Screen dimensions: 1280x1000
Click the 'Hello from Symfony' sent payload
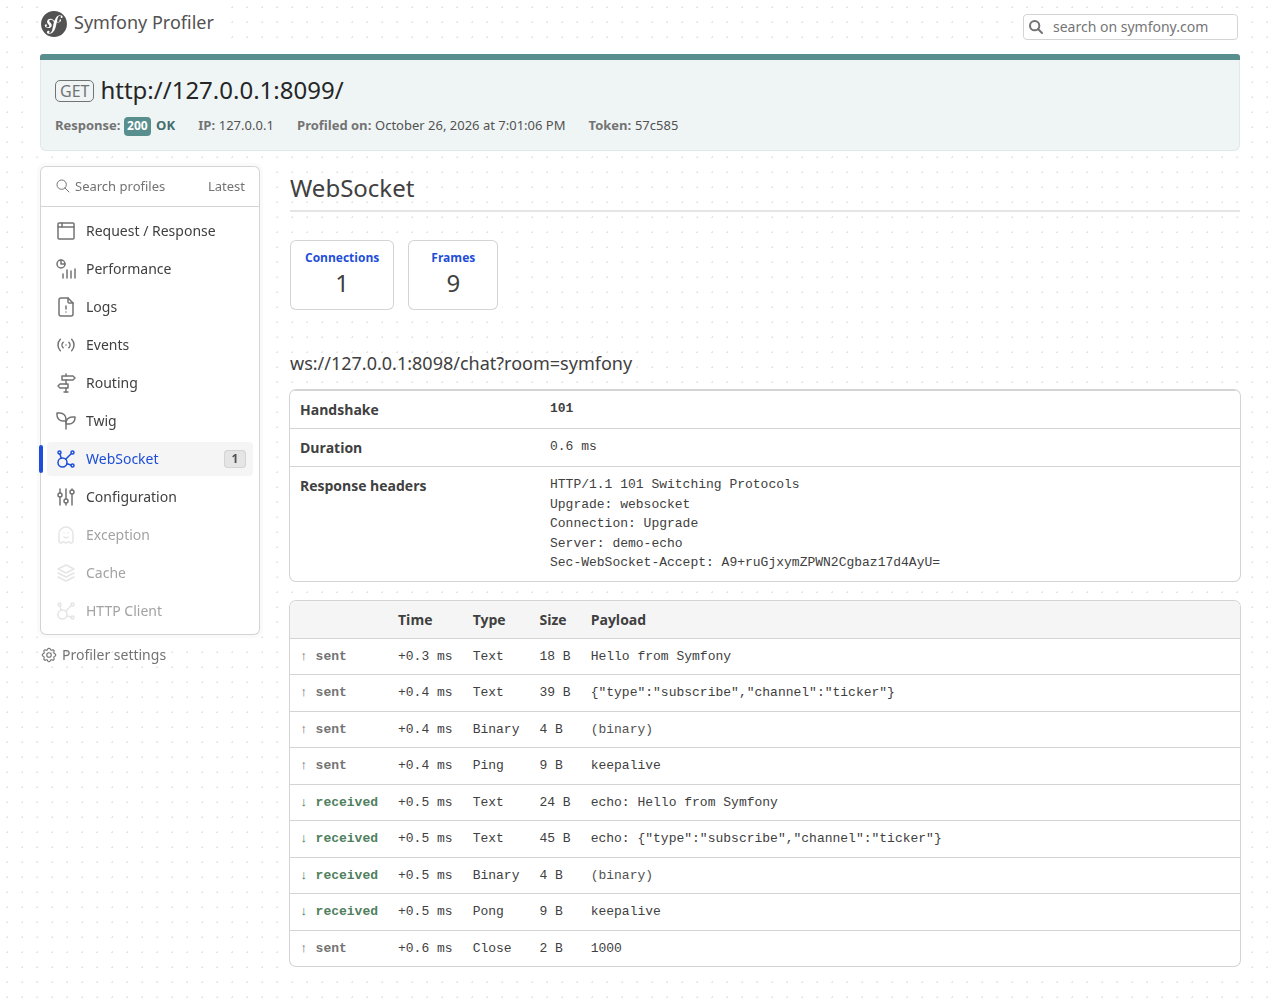pyautogui.click(x=661, y=656)
